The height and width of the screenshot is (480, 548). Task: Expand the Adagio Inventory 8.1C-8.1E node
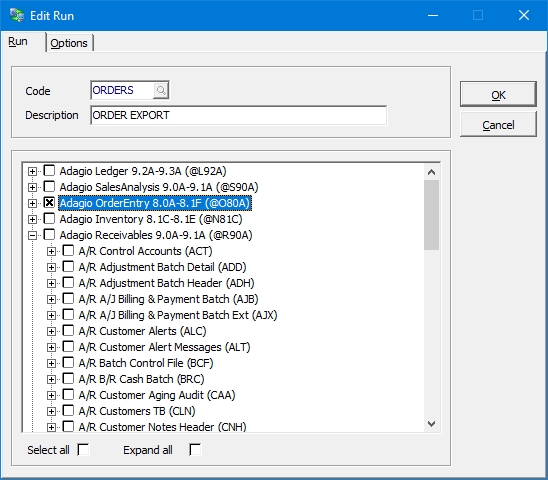[x=32, y=219]
